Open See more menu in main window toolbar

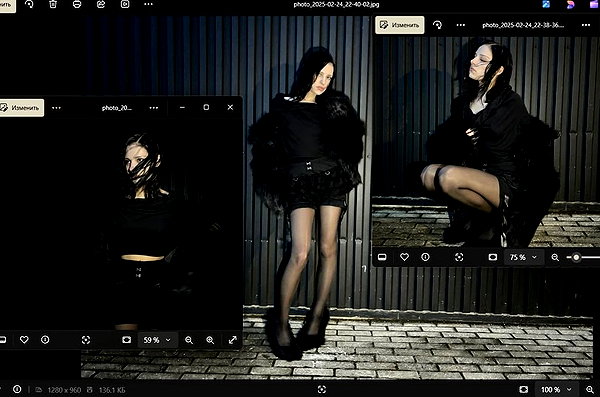148,4
